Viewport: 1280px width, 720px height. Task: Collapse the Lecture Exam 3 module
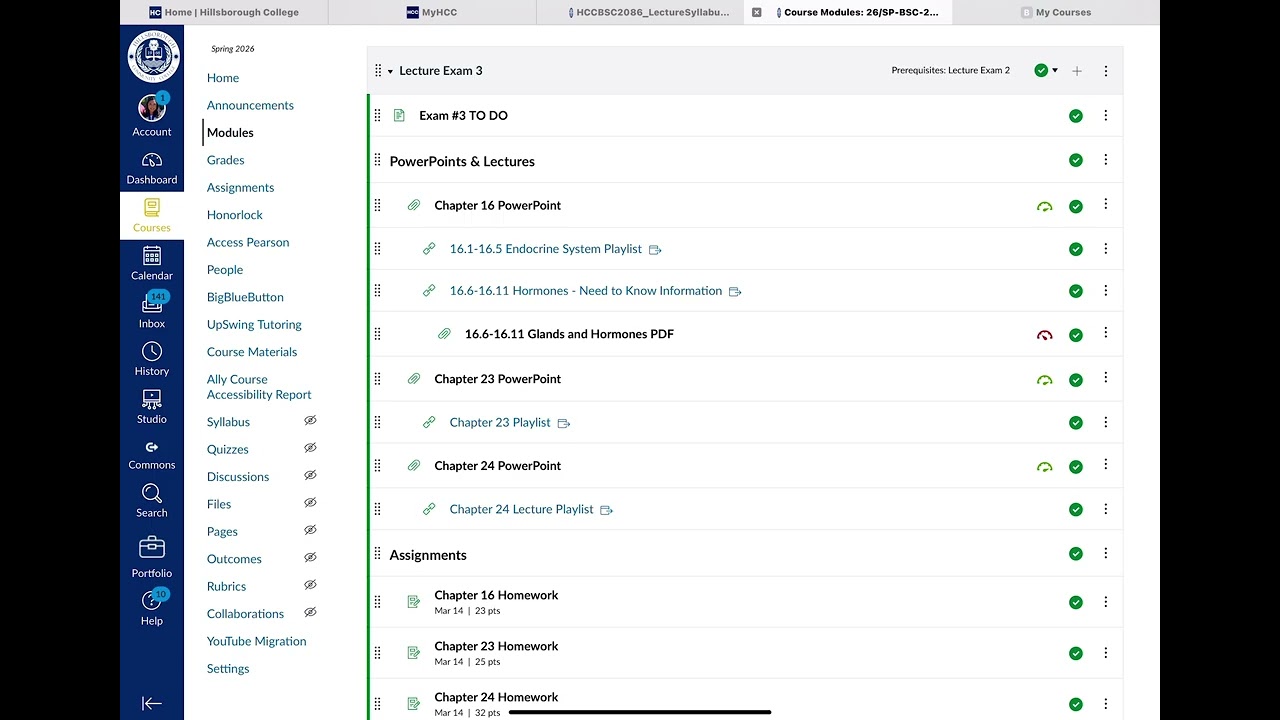[390, 71]
